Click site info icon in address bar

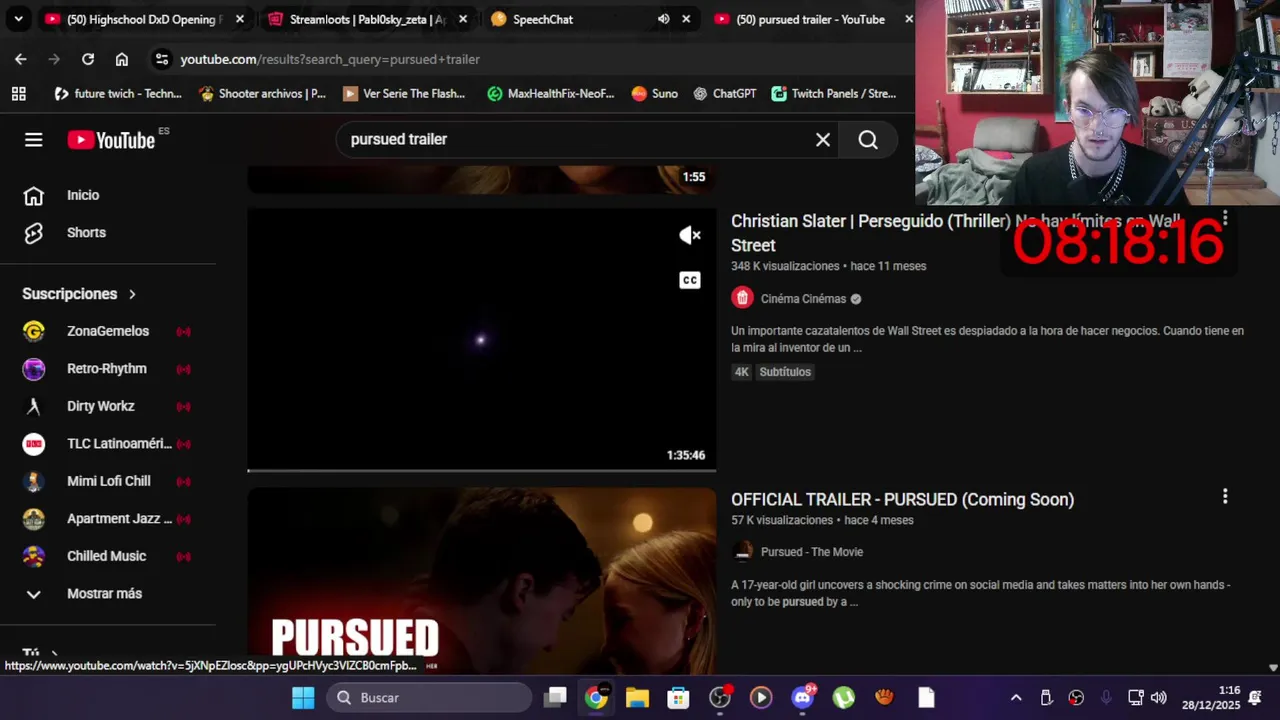pyautogui.click(x=162, y=59)
